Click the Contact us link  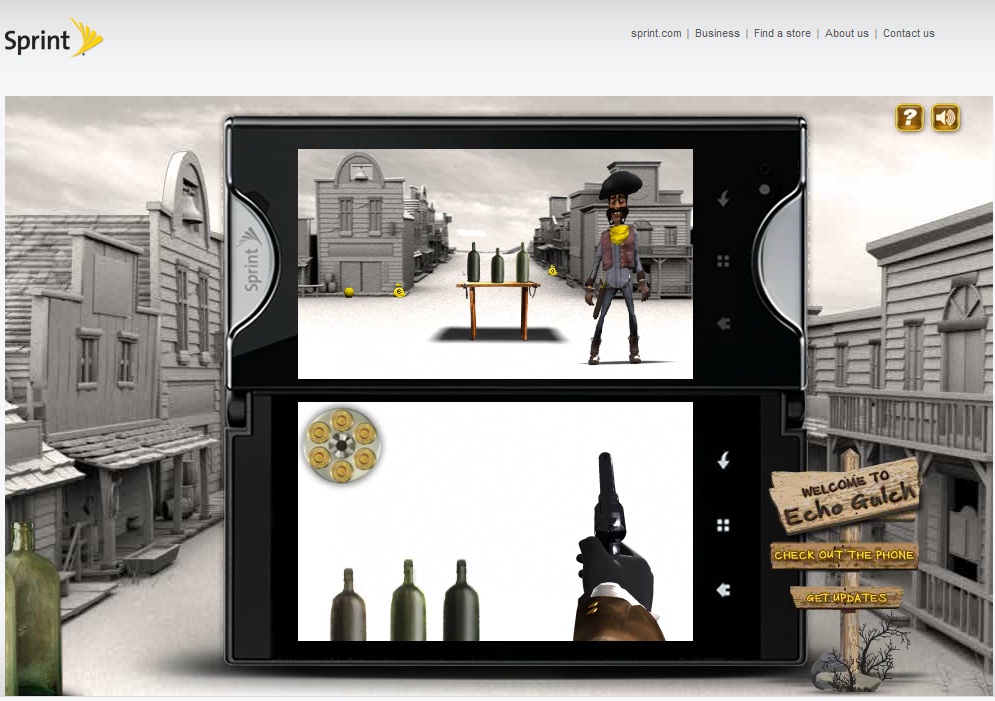908,33
